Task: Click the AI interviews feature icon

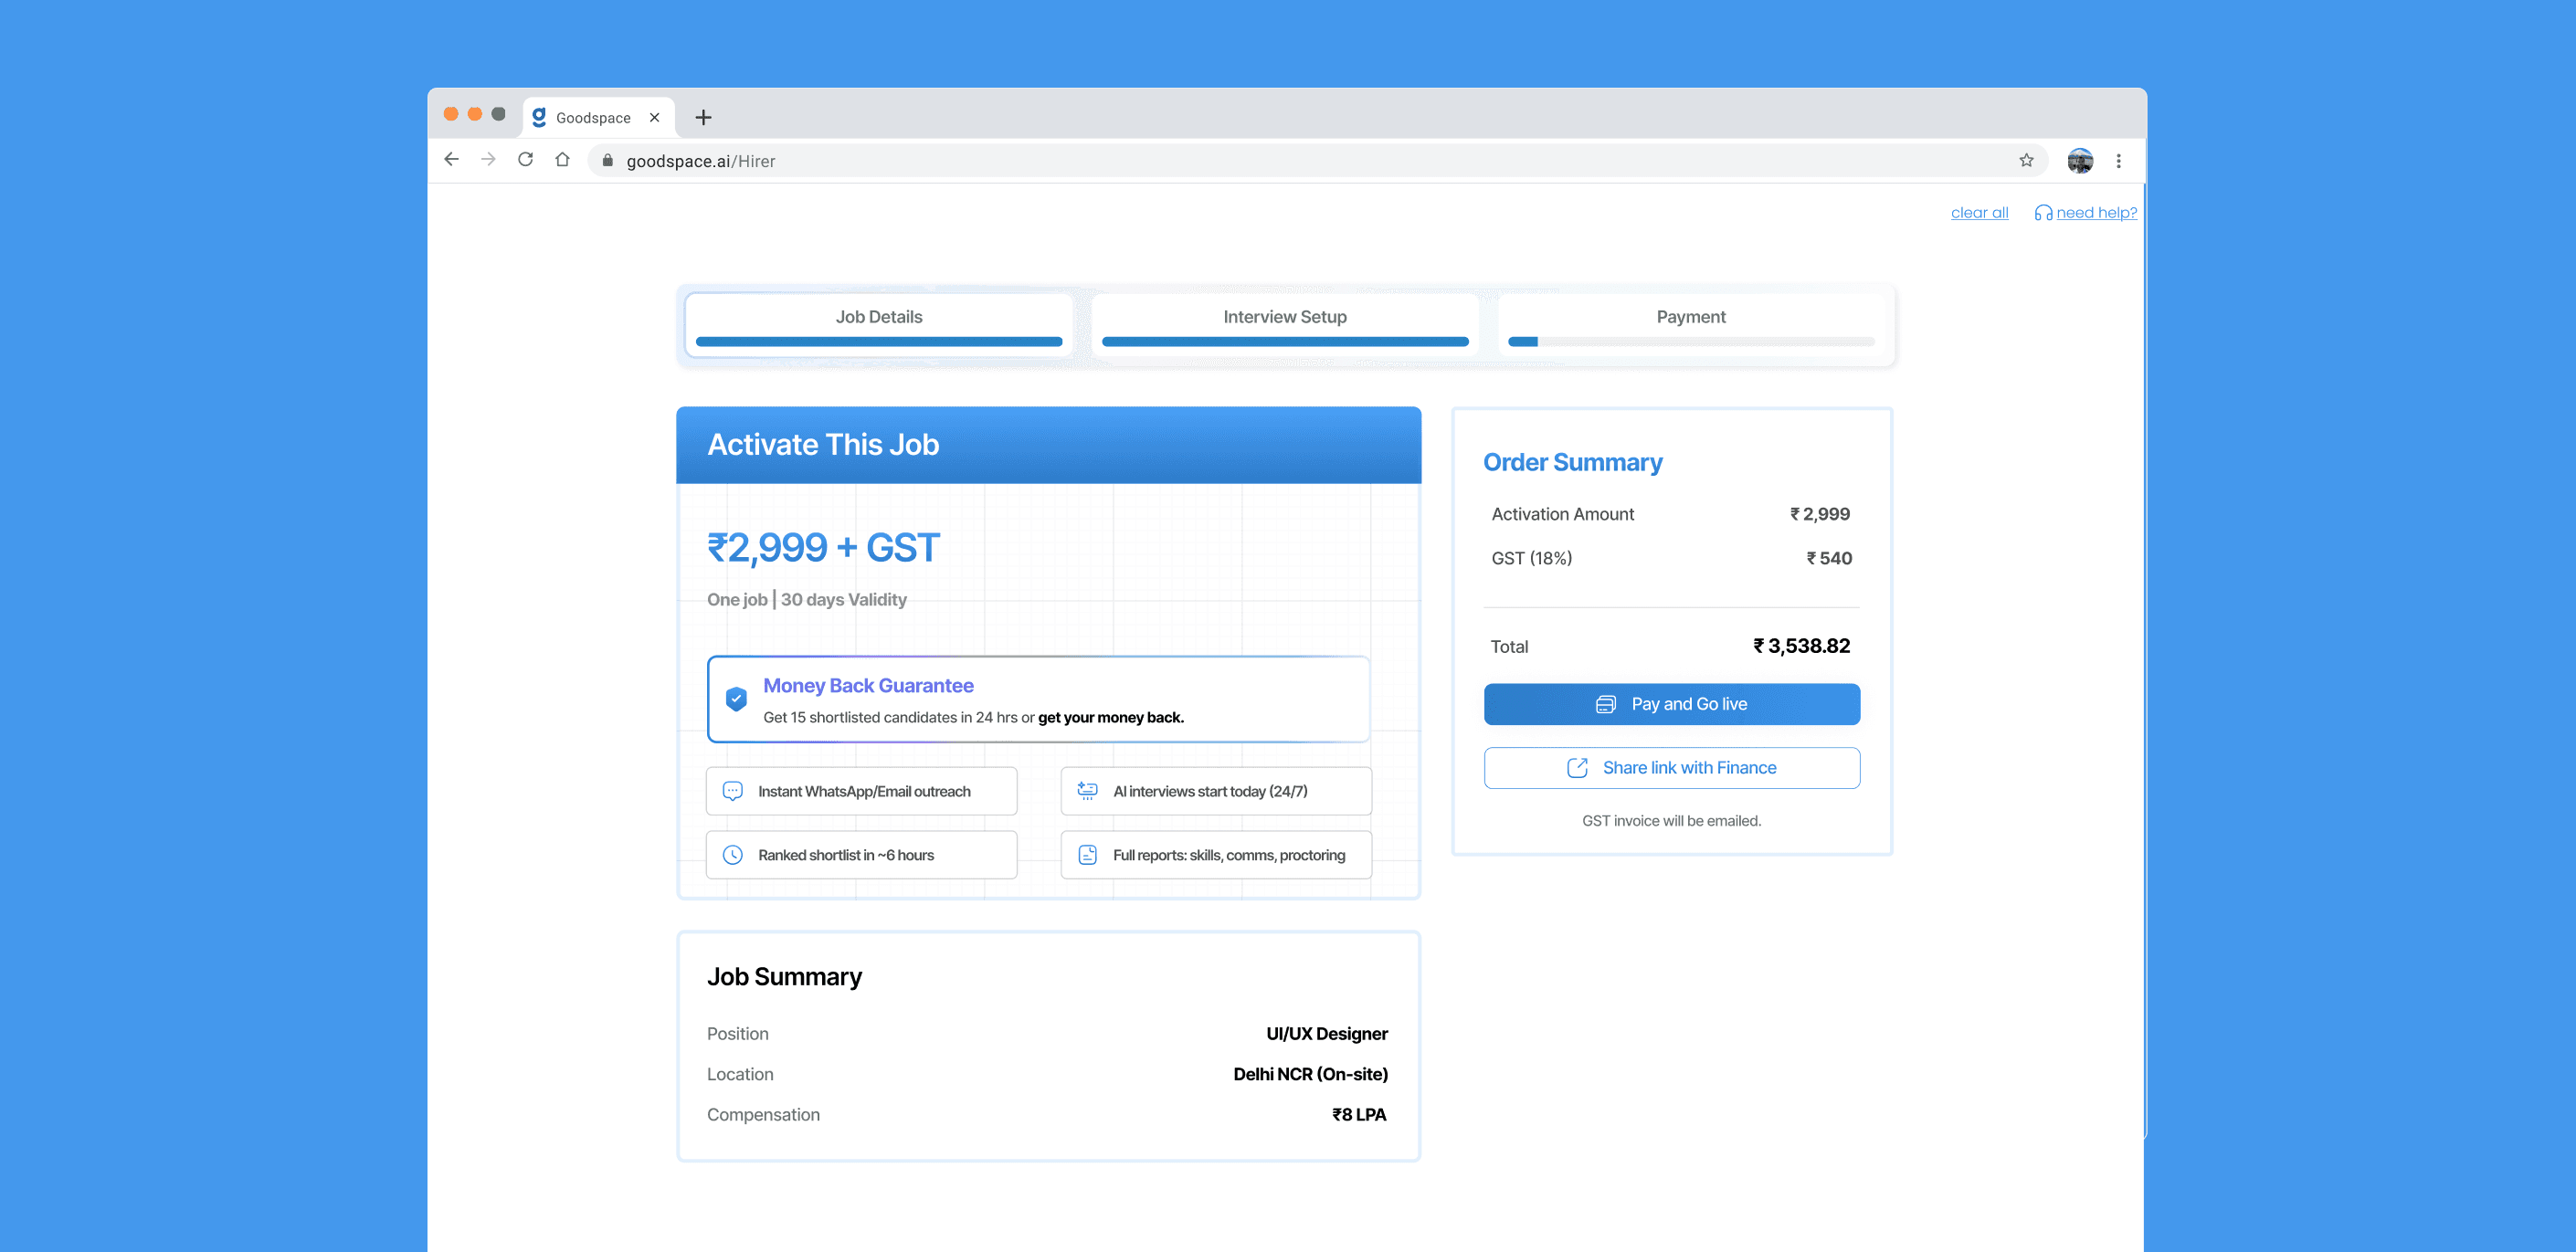Action: (1087, 791)
